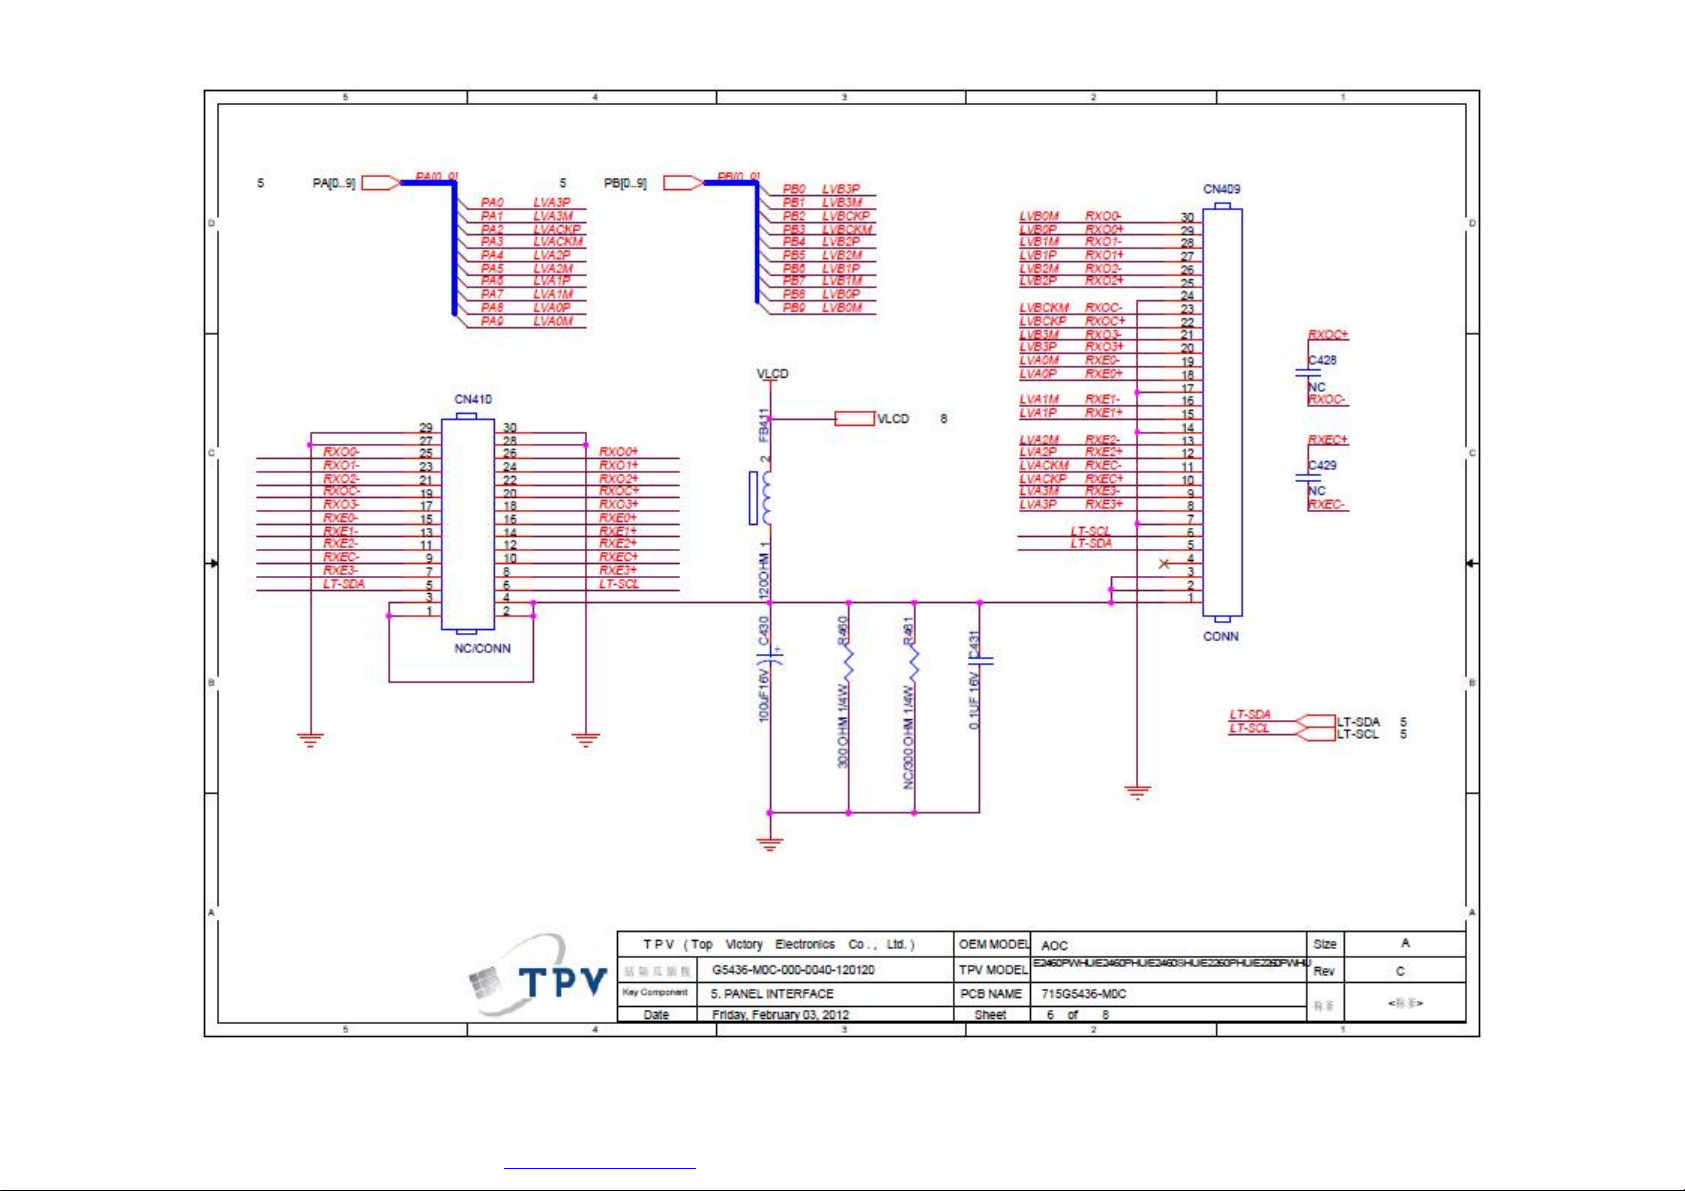This screenshot has height=1191, width=1685.
Task: Select the C428 capacitor symbol
Action: coord(1308,372)
